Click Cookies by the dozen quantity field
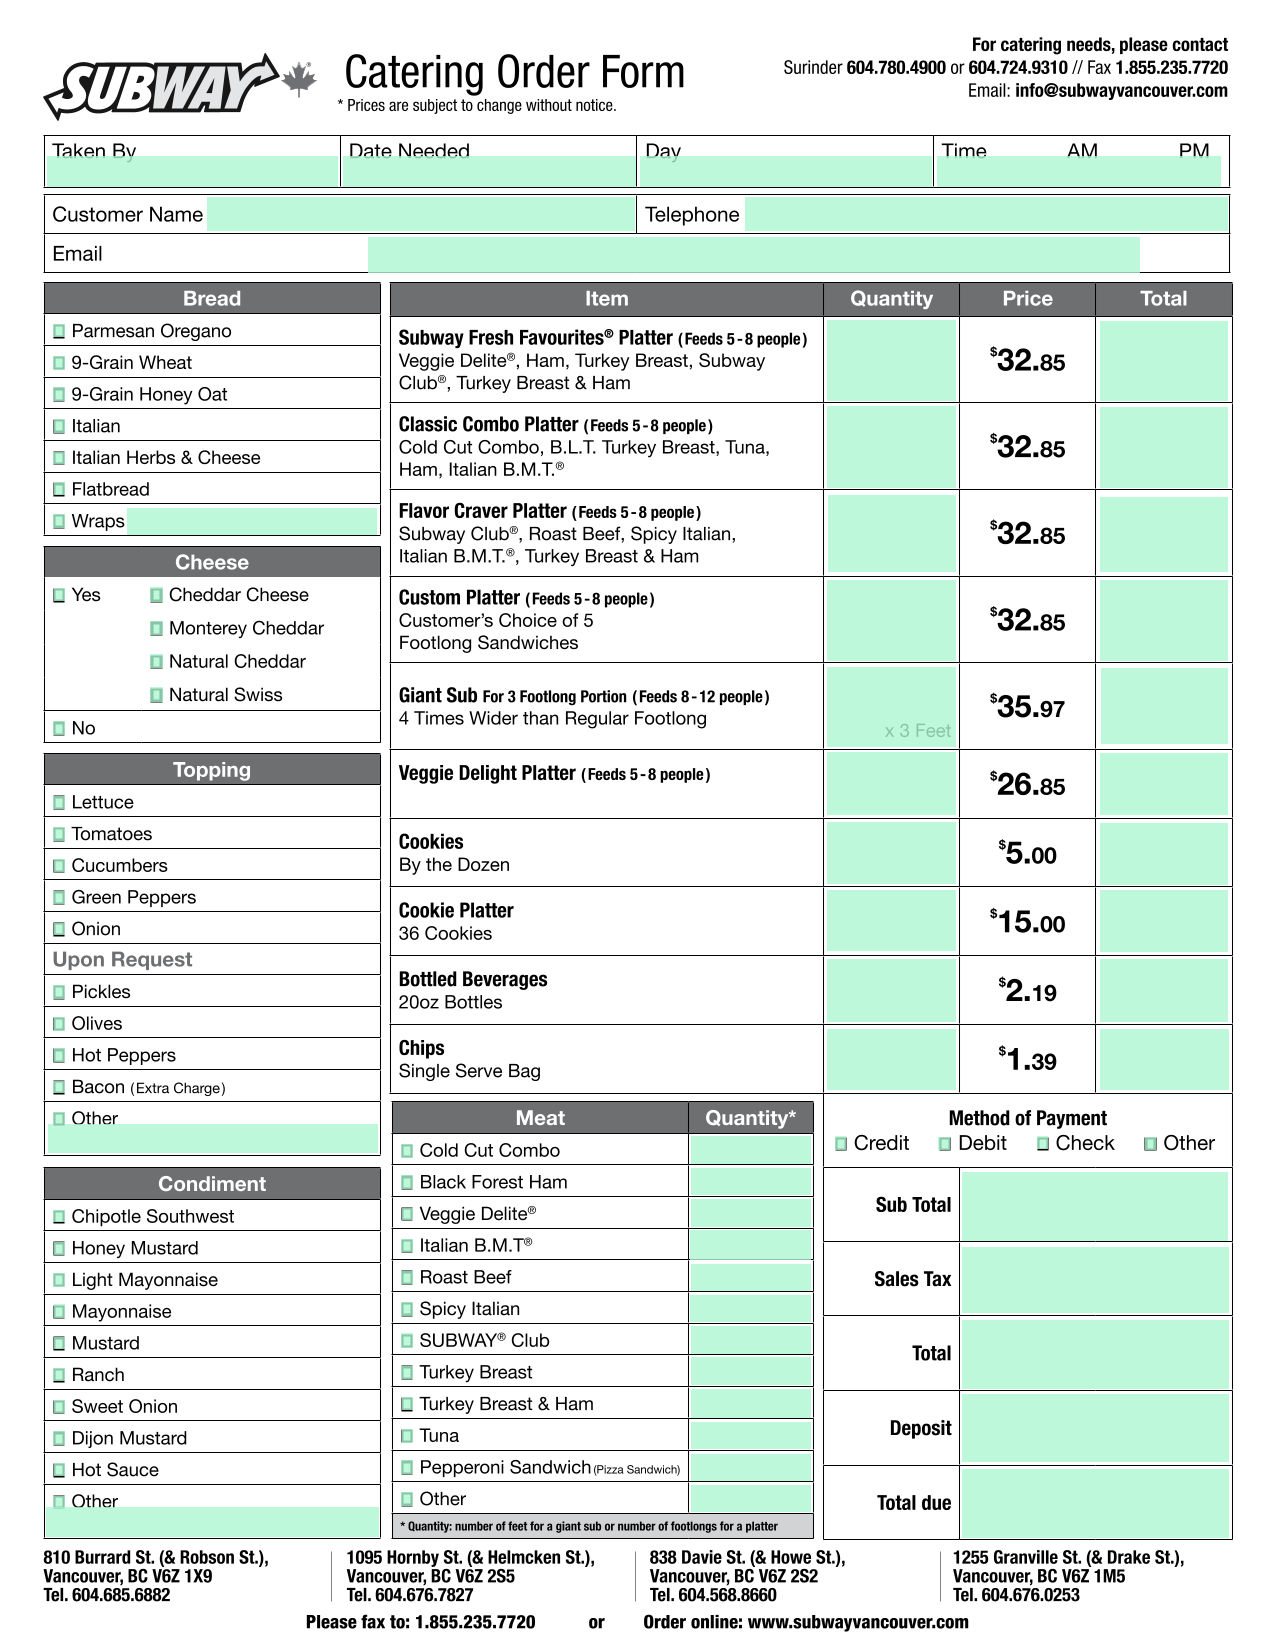Screen dimensions: 1275x1649 pos(891,854)
